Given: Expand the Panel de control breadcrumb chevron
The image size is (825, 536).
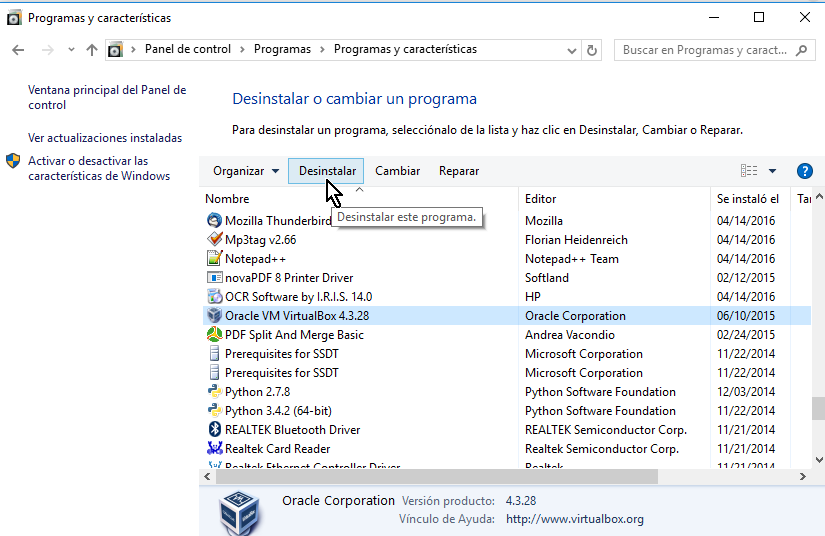Looking at the screenshot, I should (242, 49).
